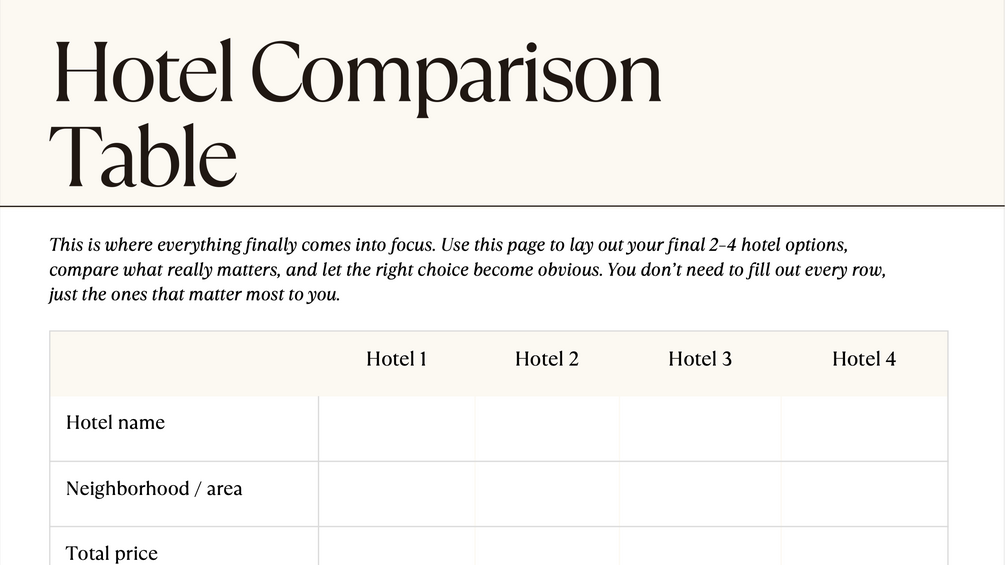Click the Total price row label

[x=112, y=553]
